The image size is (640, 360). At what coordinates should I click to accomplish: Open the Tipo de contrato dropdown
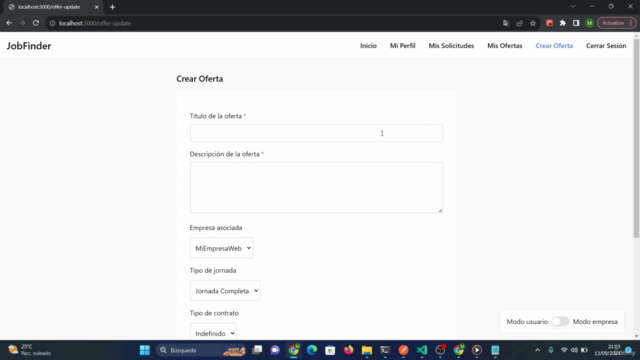click(213, 333)
